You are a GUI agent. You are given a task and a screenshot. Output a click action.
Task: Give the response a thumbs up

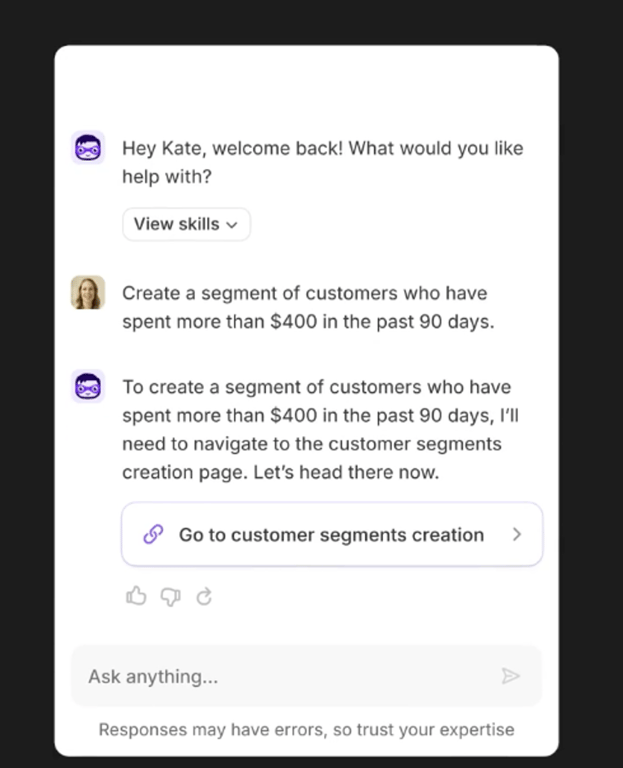tap(136, 596)
